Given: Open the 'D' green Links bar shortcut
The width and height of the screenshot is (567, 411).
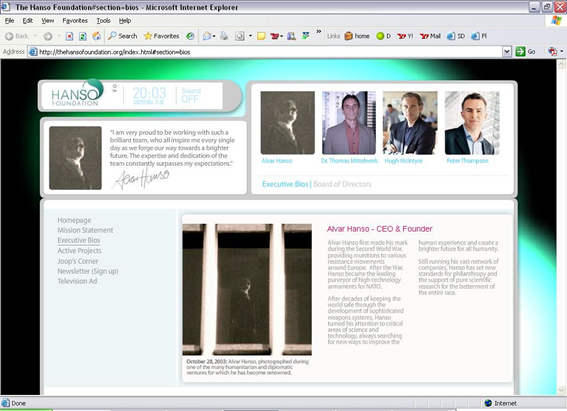Looking at the screenshot, I should tap(384, 36).
